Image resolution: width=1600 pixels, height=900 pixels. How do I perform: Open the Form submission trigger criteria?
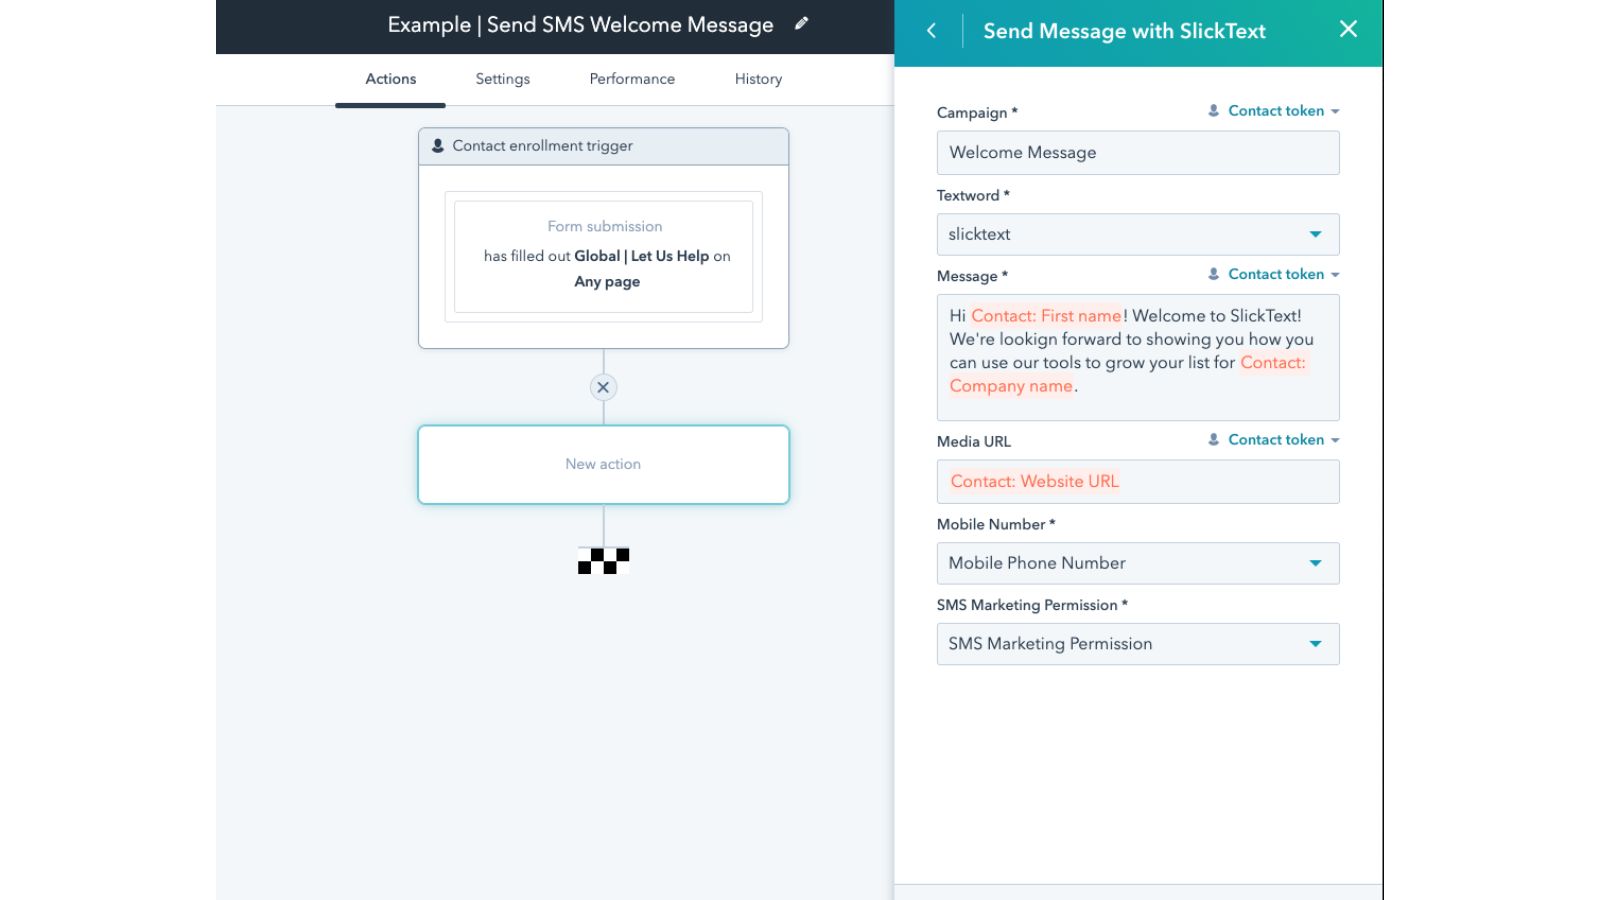click(x=603, y=256)
